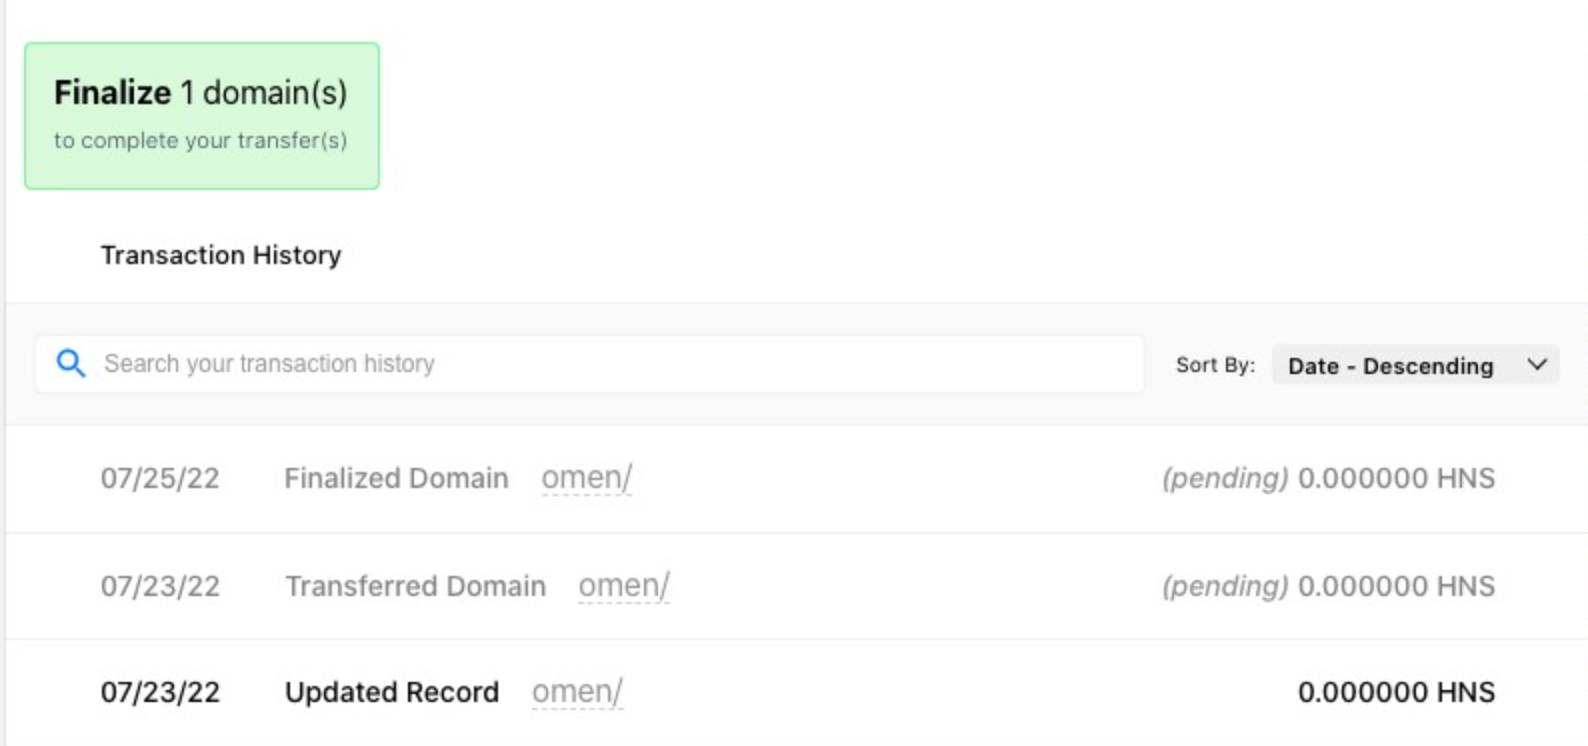Screen dimensions: 1588x746
Task: Focus the transaction history search field
Action: click(x=600, y=364)
